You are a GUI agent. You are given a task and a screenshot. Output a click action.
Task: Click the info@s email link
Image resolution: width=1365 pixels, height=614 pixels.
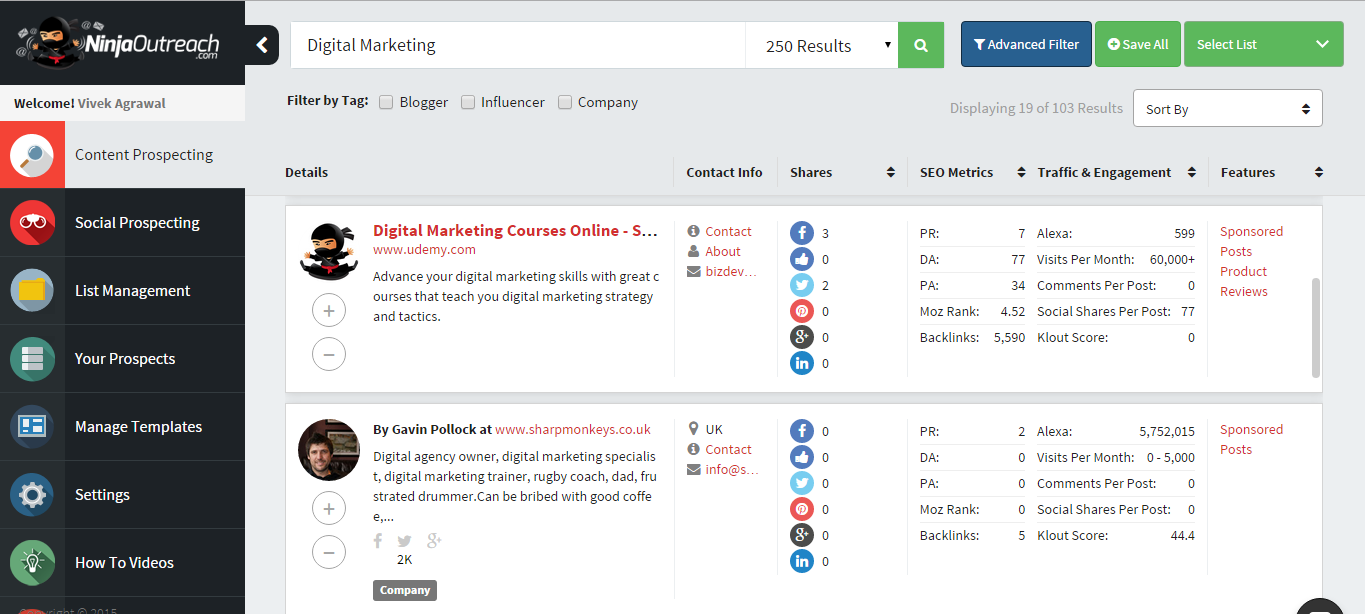click(x=731, y=469)
